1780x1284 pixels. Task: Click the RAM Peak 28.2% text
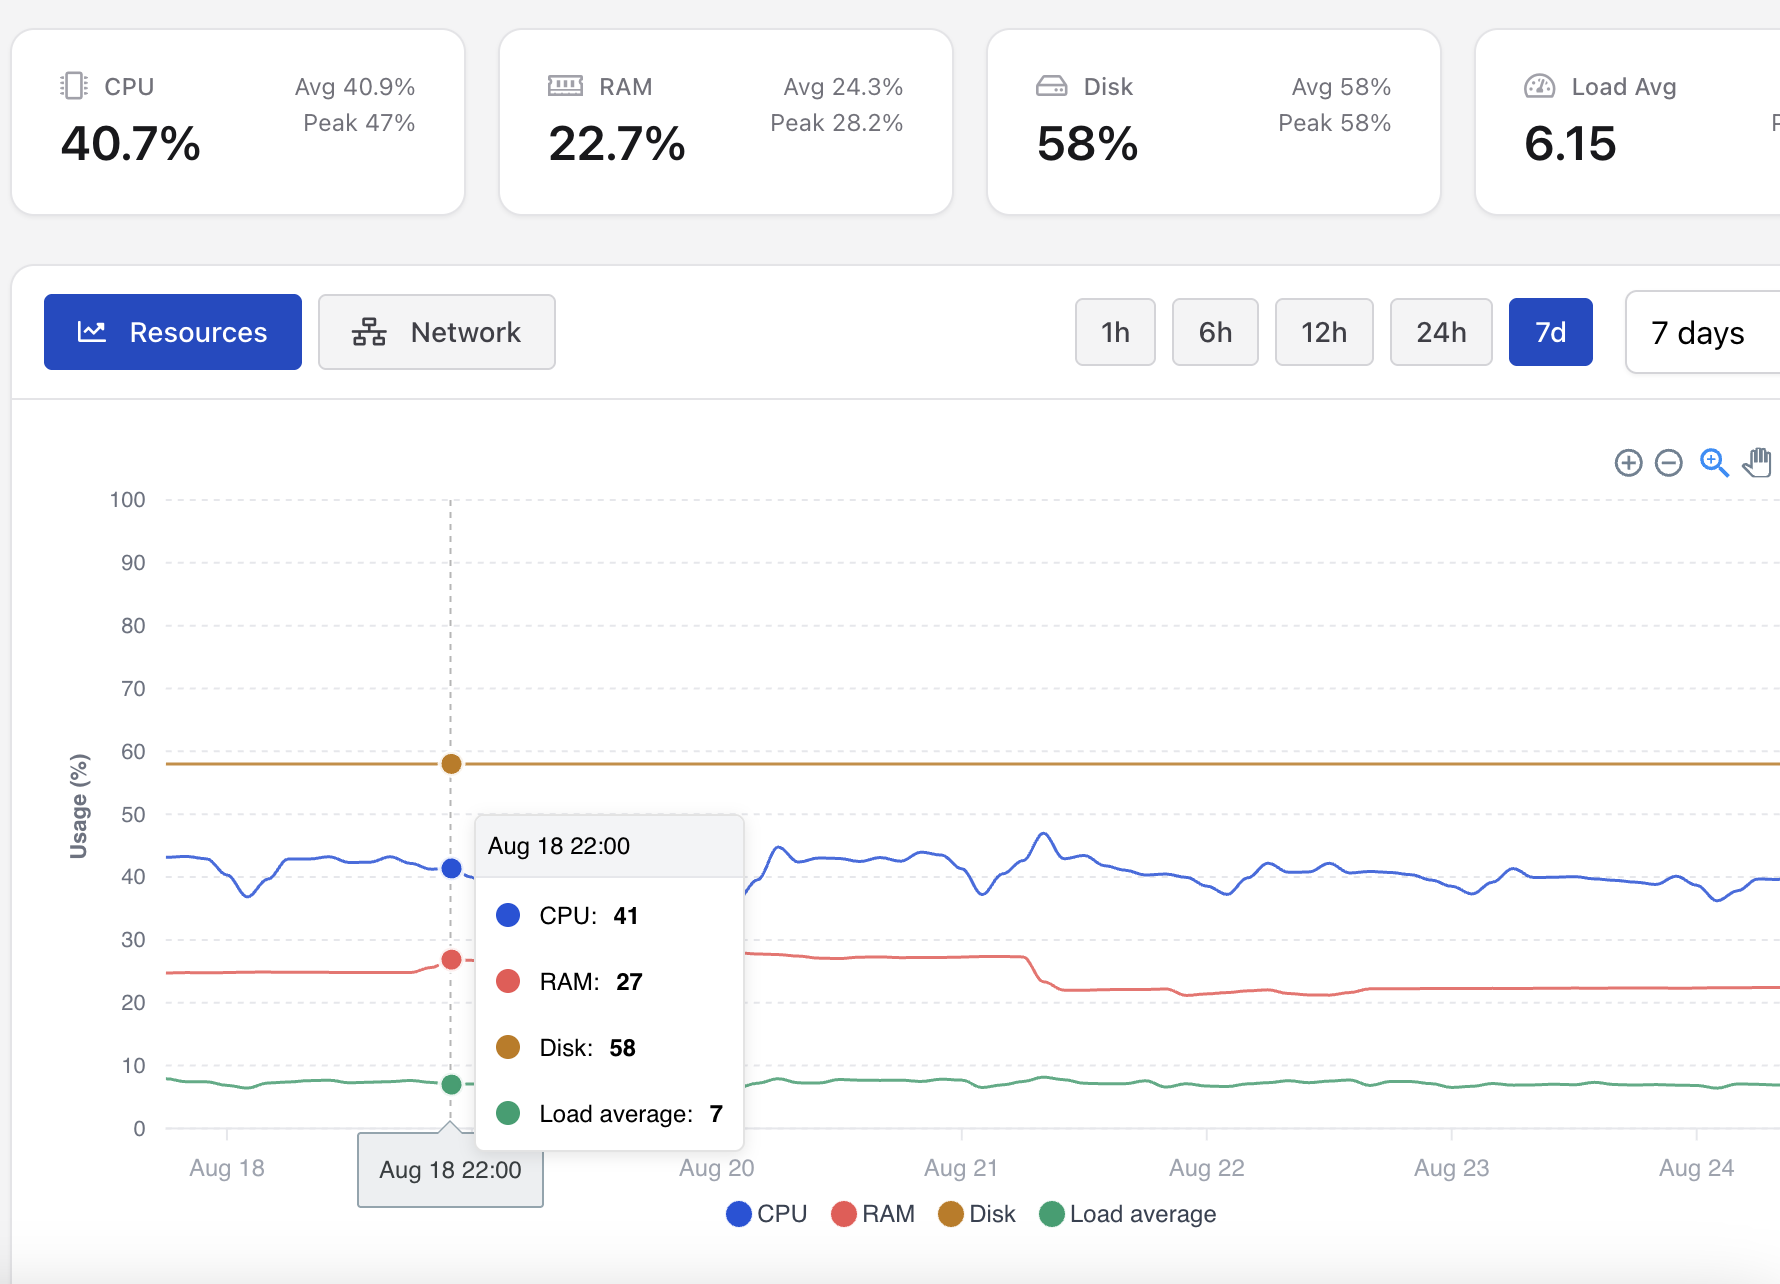837,123
